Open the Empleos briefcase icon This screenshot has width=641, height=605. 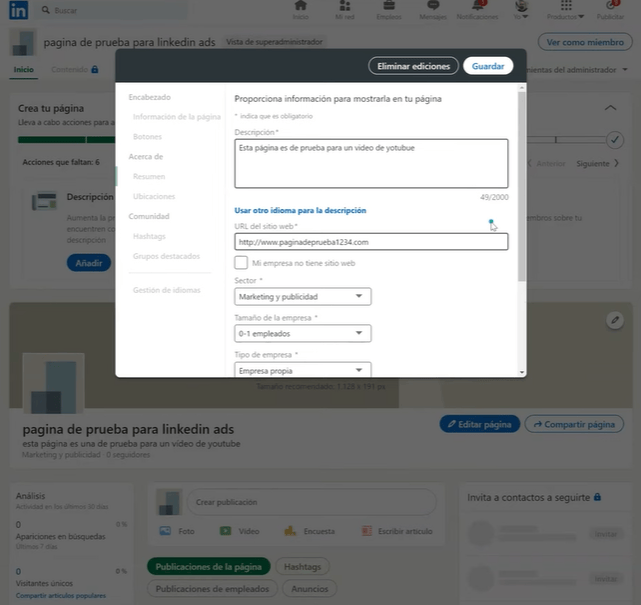click(x=389, y=5)
